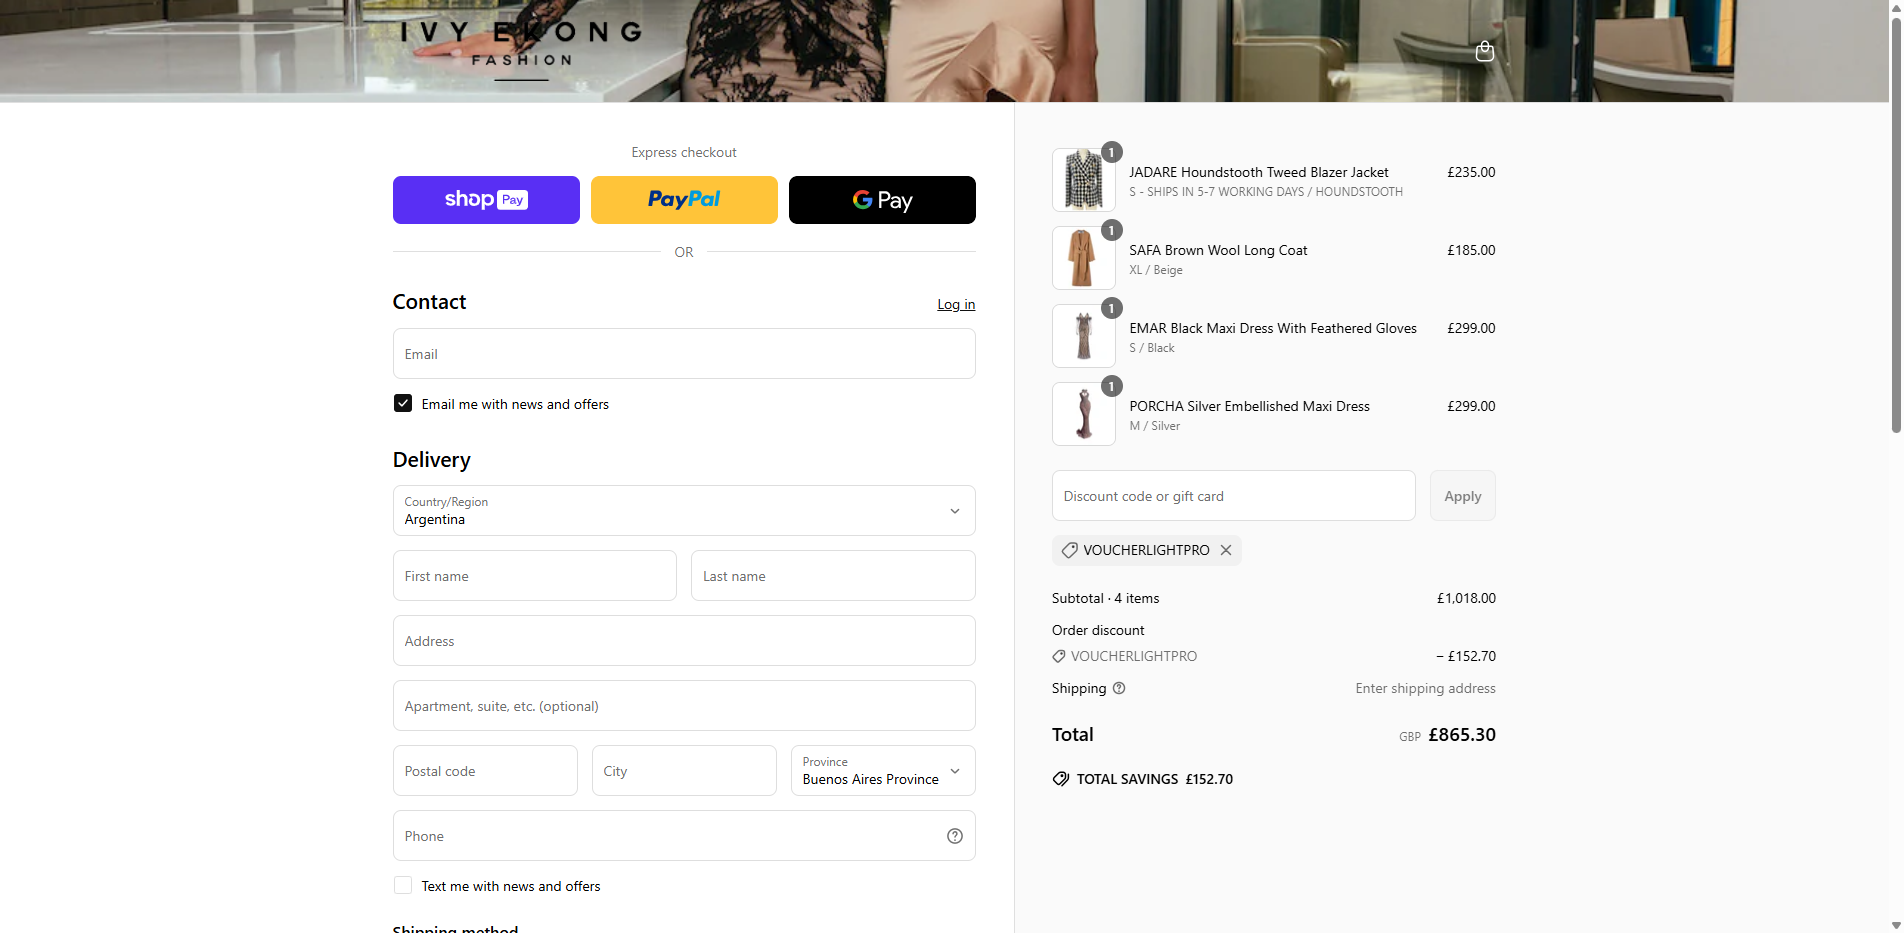
Task: Click the EMAR dress price £299.00
Action: tap(1471, 328)
